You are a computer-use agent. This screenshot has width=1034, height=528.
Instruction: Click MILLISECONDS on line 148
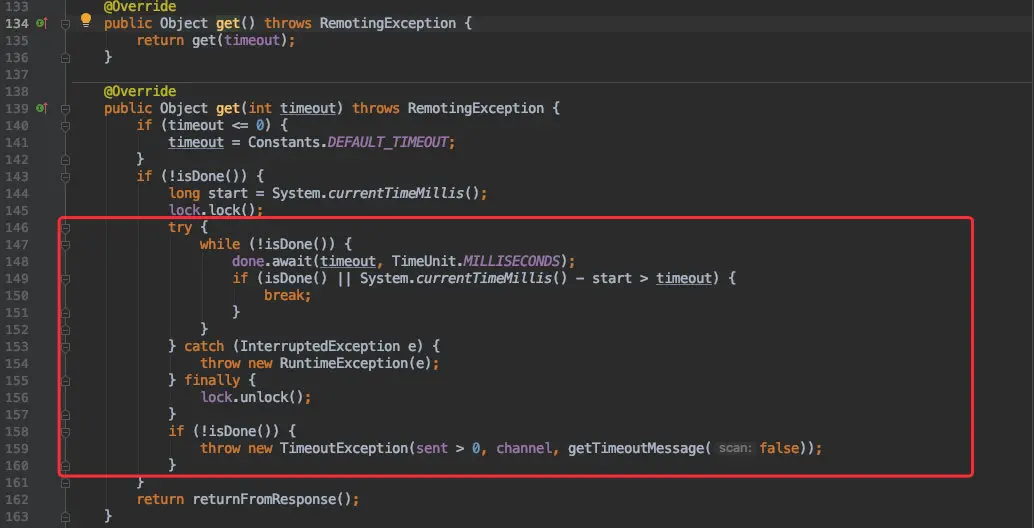[512, 261]
